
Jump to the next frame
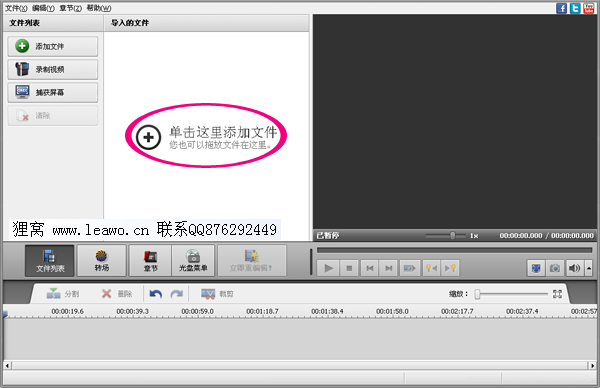pyautogui.click(x=389, y=268)
